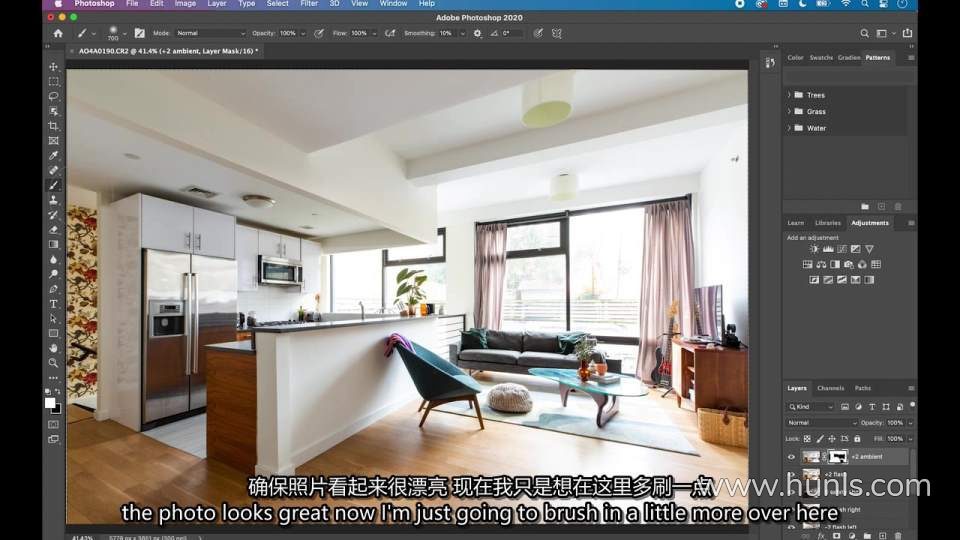Switch to the Channels tab
This screenshot has width=960, height=540.
830,388
